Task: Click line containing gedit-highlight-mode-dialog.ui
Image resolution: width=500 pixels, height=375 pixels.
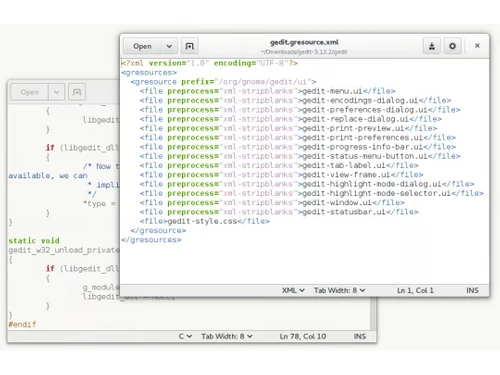Action: pyautogui.click(x=307, y=184)
